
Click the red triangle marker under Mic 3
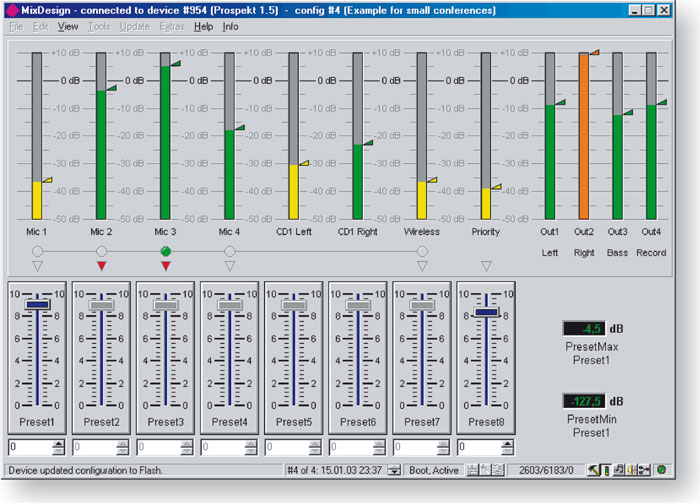pos(166,266)
